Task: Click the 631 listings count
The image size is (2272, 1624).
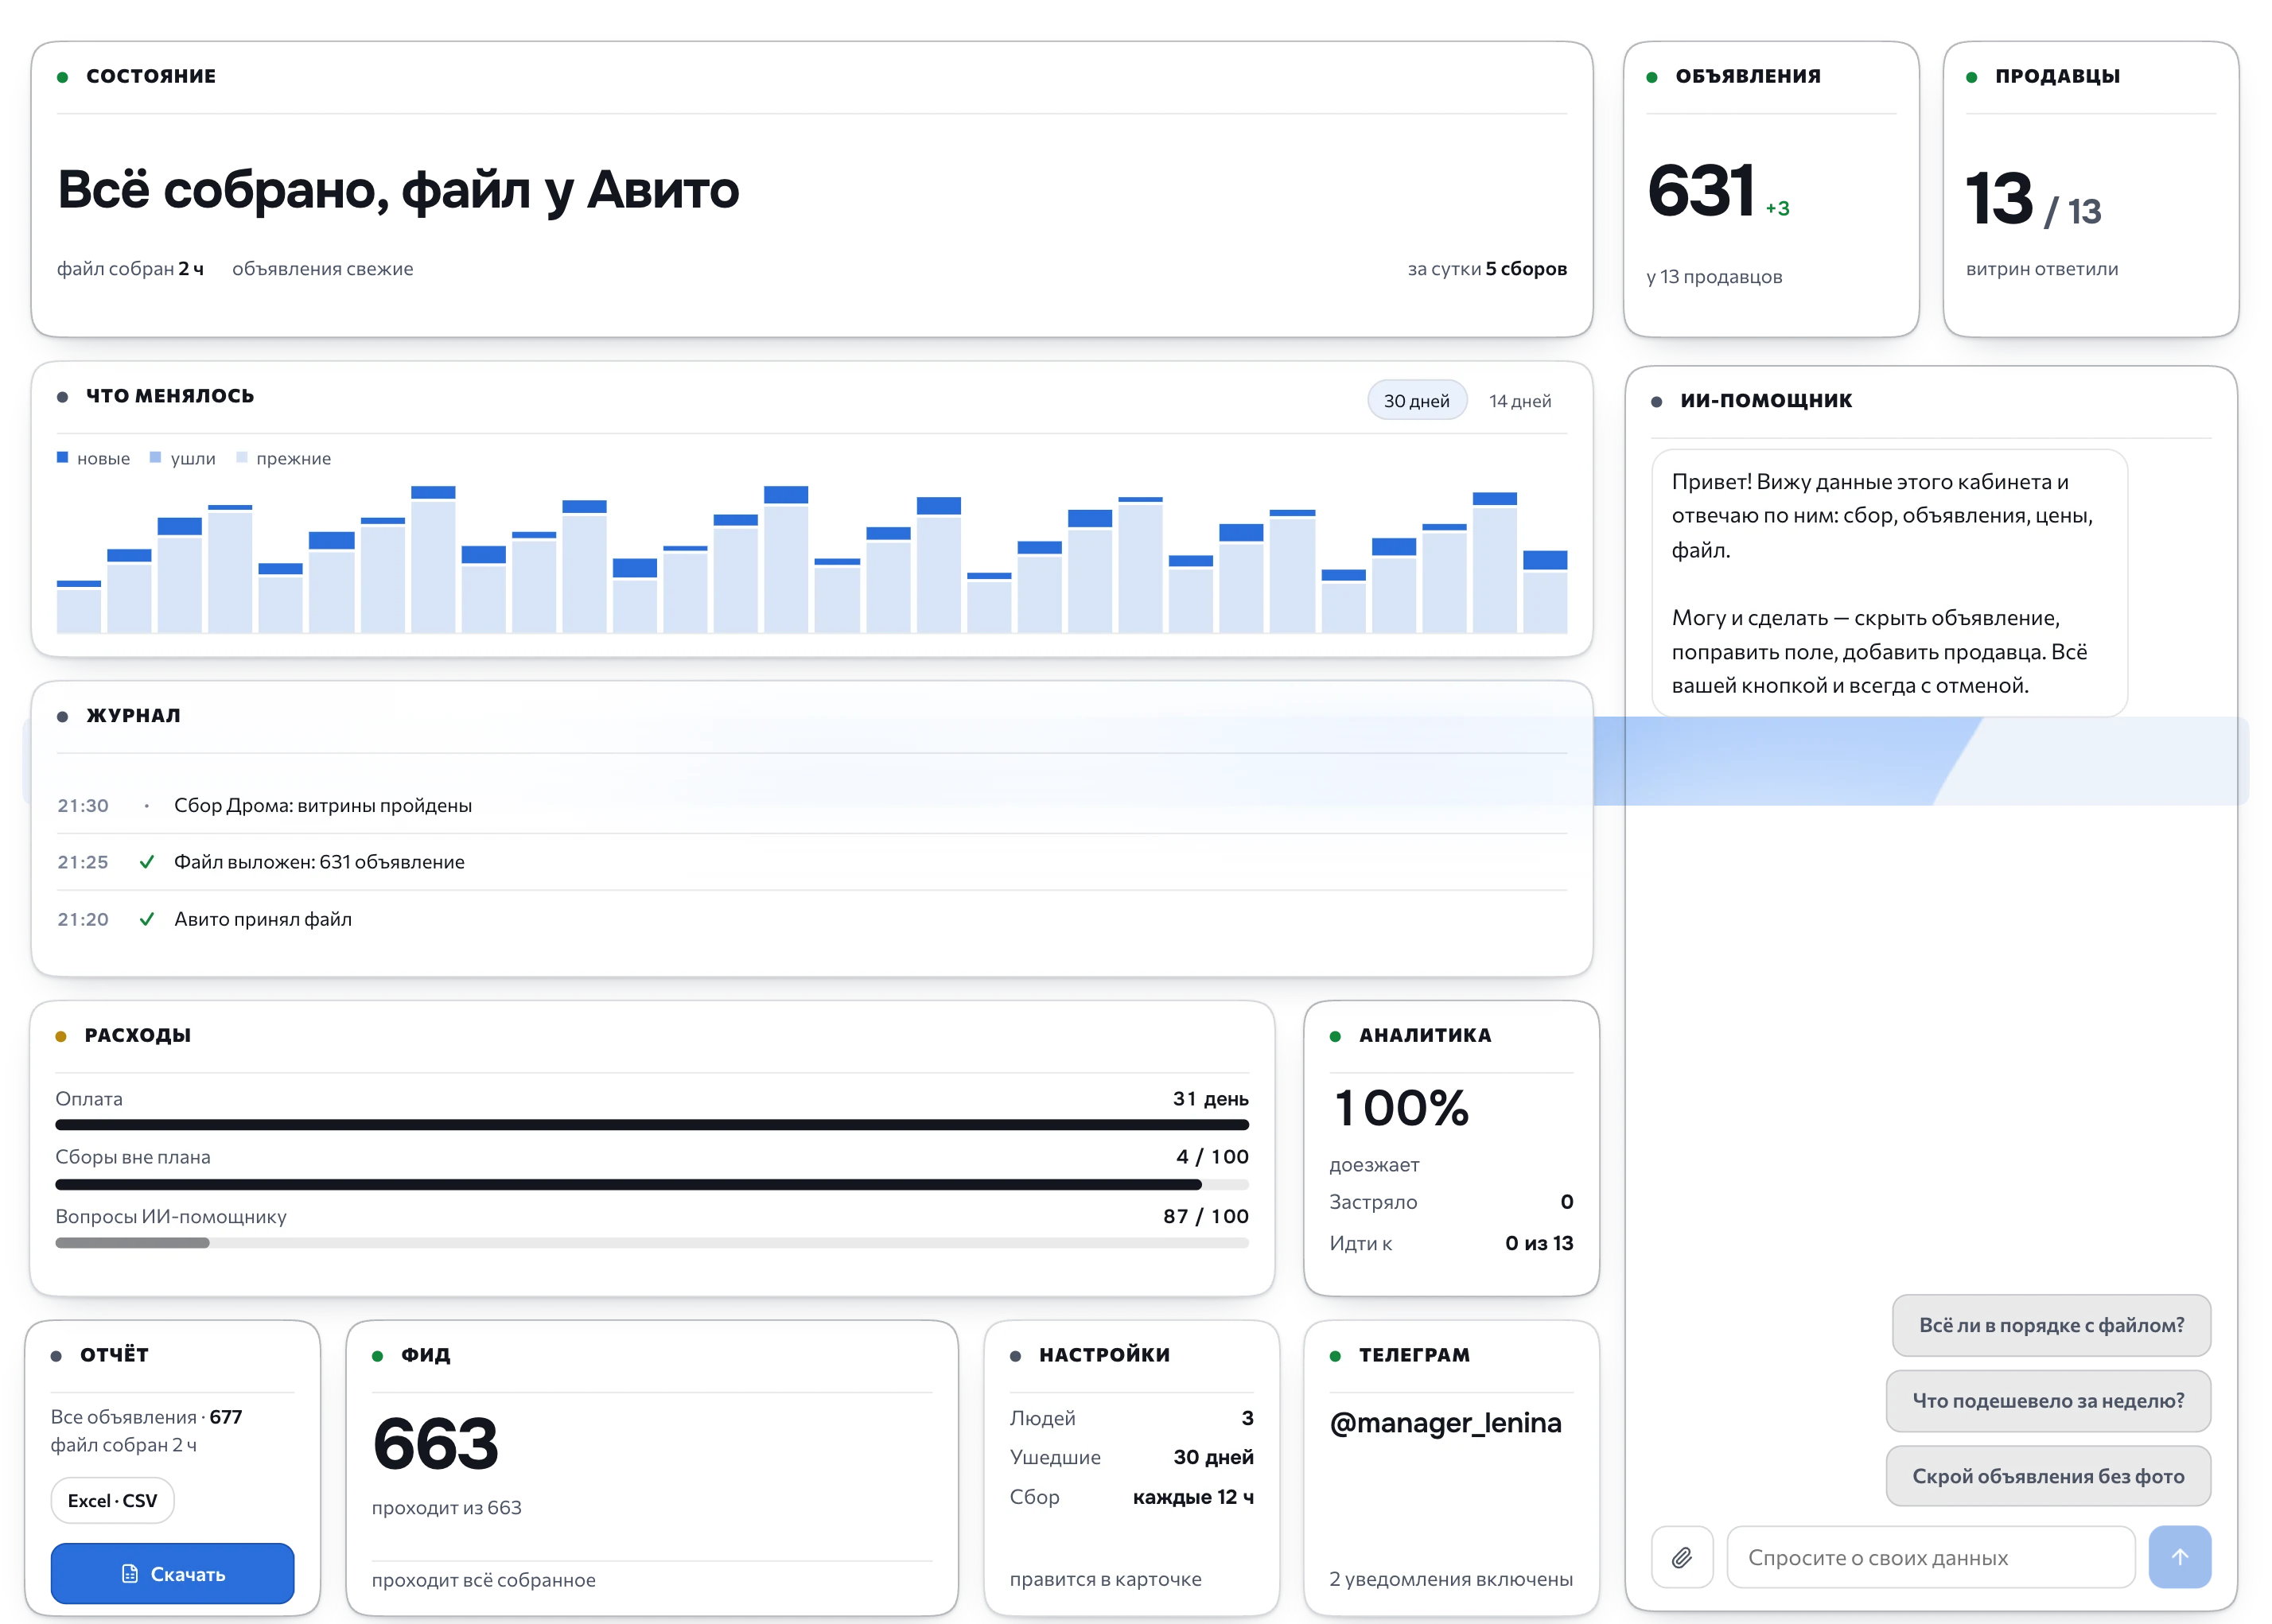Action: pyautogui.click(x=1701, y=190)
